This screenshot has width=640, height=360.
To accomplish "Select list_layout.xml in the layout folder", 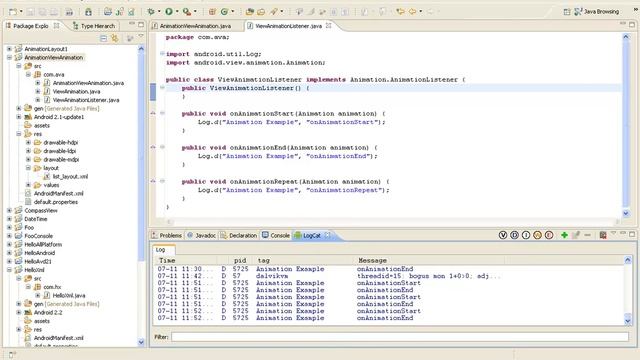I will 70,177.
